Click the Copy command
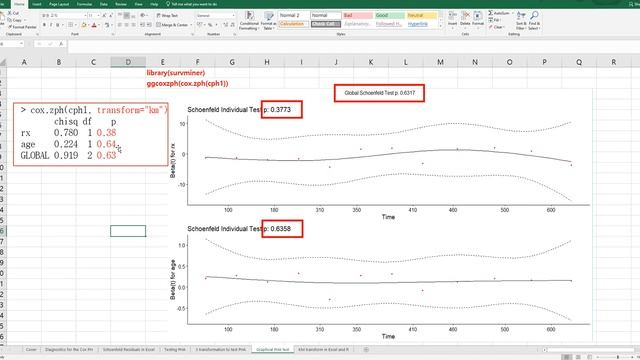The image size is (640, 360). pyautogui.click(x=15, y=20)
